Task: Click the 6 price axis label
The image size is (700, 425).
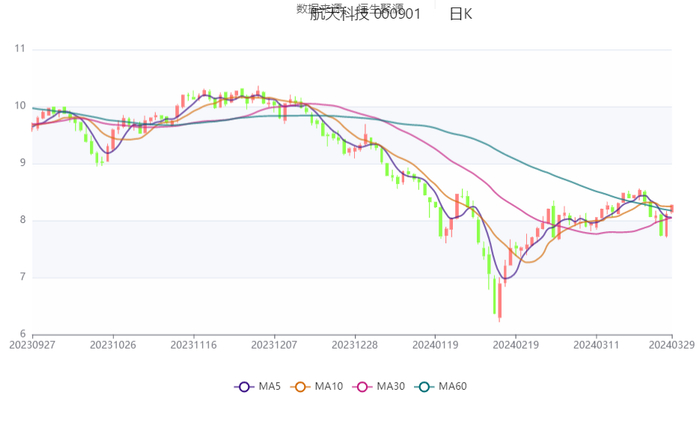Action: click(23, 334)
